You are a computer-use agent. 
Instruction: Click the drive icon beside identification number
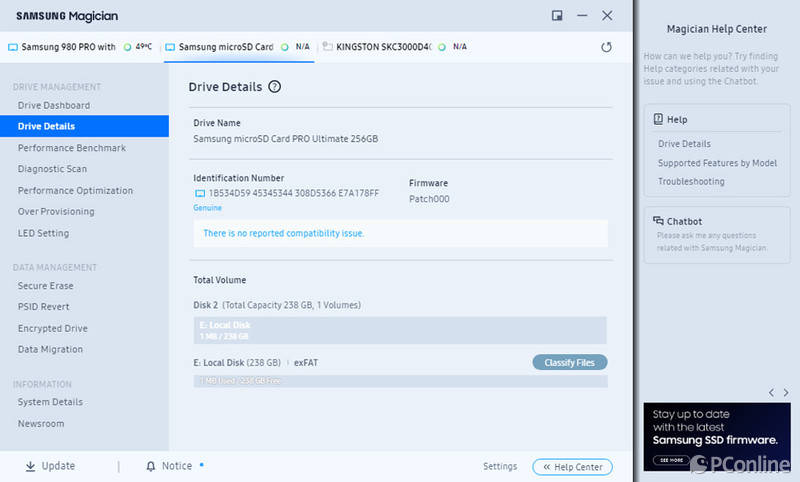pyautogui.click(x=200, y=193)
